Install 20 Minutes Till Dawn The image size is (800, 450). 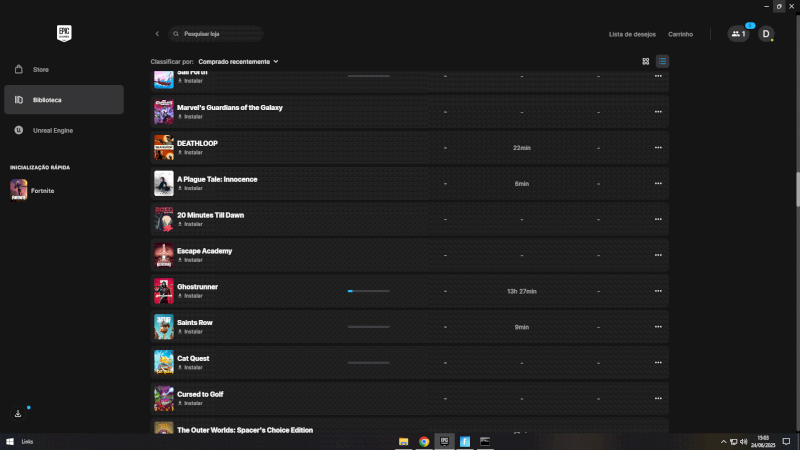click(x=190, y=224)
